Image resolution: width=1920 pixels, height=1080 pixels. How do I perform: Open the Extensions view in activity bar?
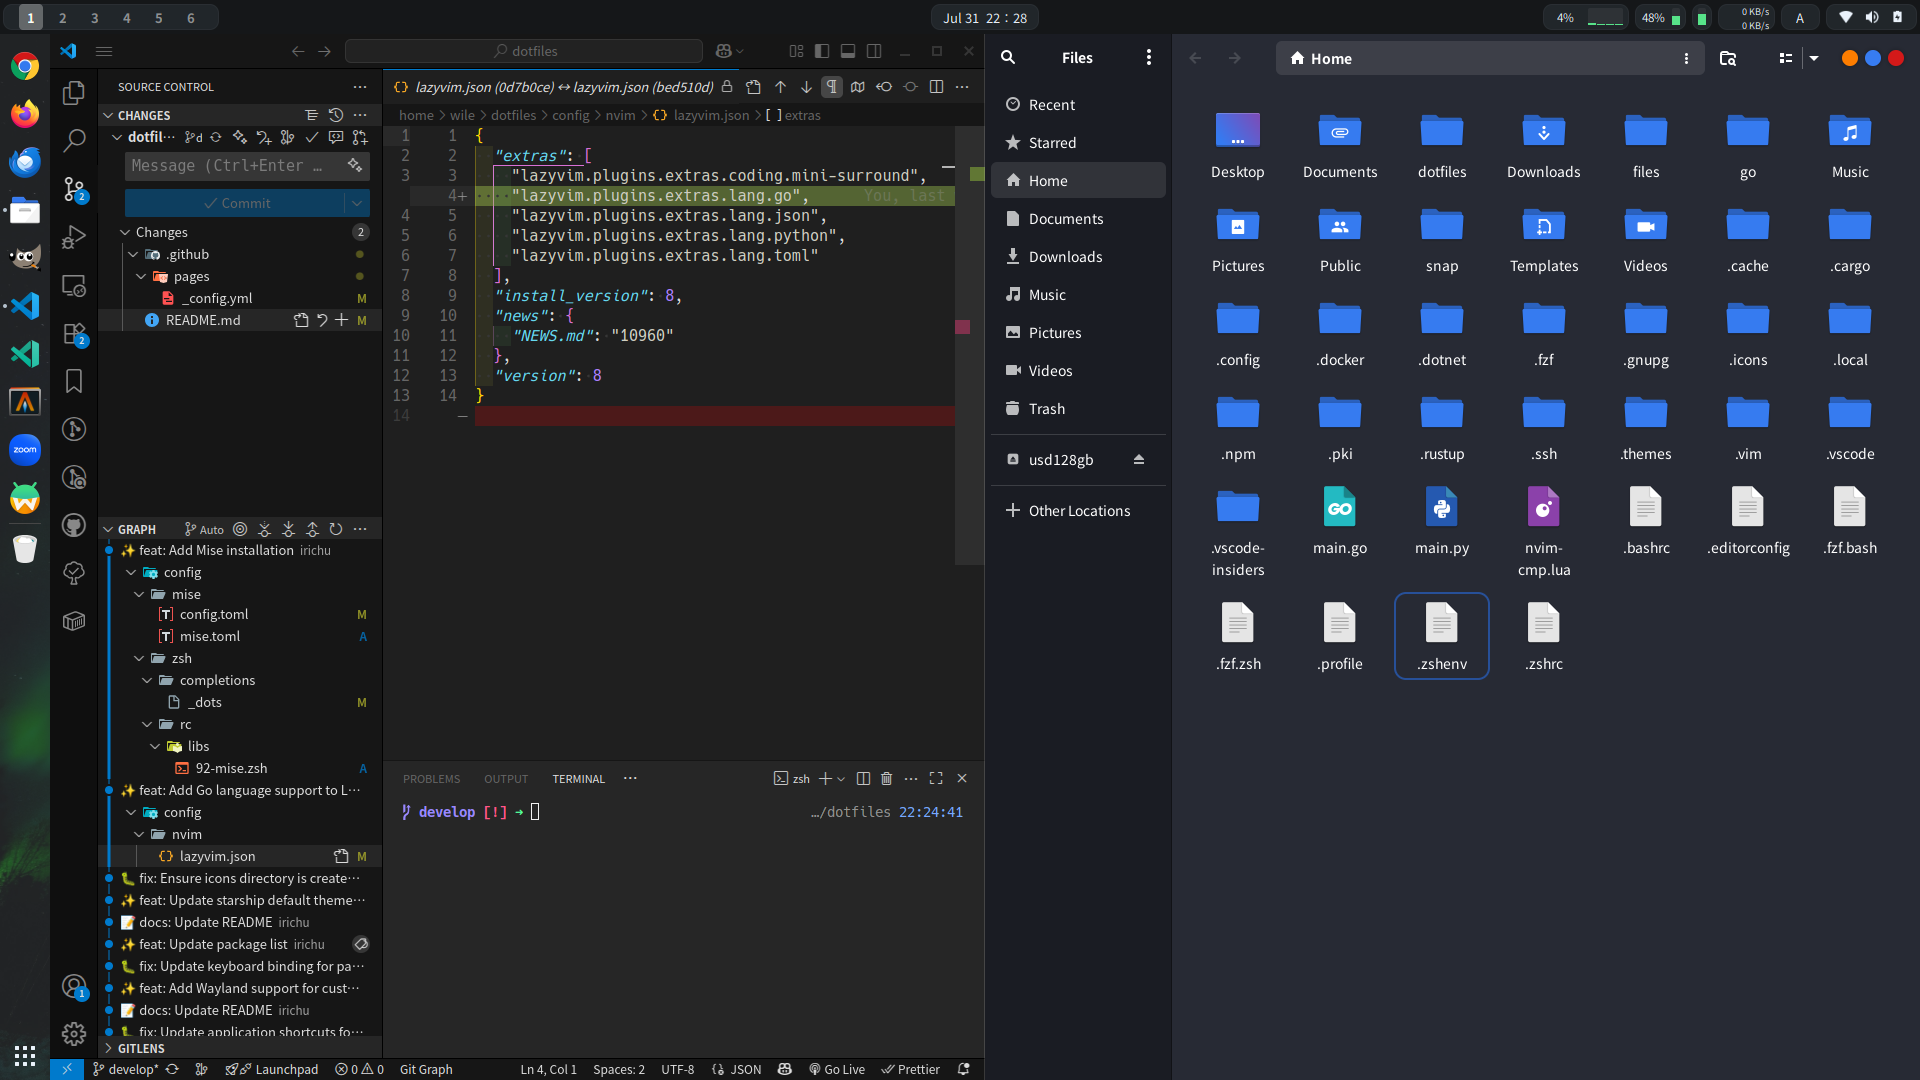coord(74,334)
